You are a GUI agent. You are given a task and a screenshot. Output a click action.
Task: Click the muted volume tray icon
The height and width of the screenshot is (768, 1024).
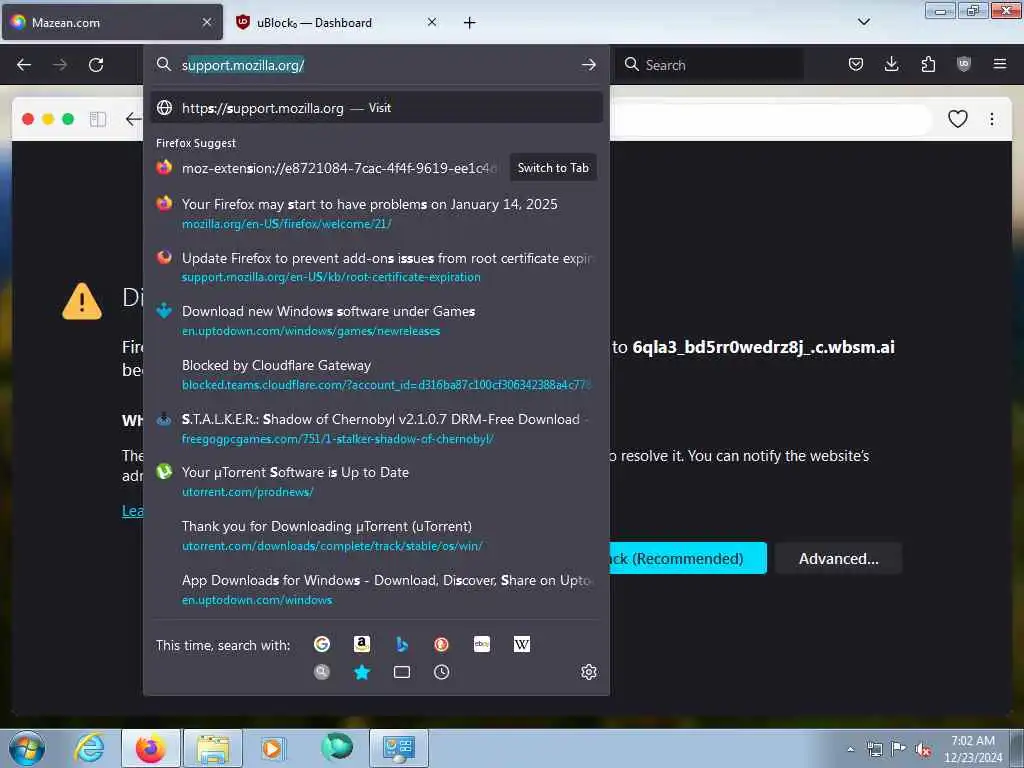click(x=923, y=749)
